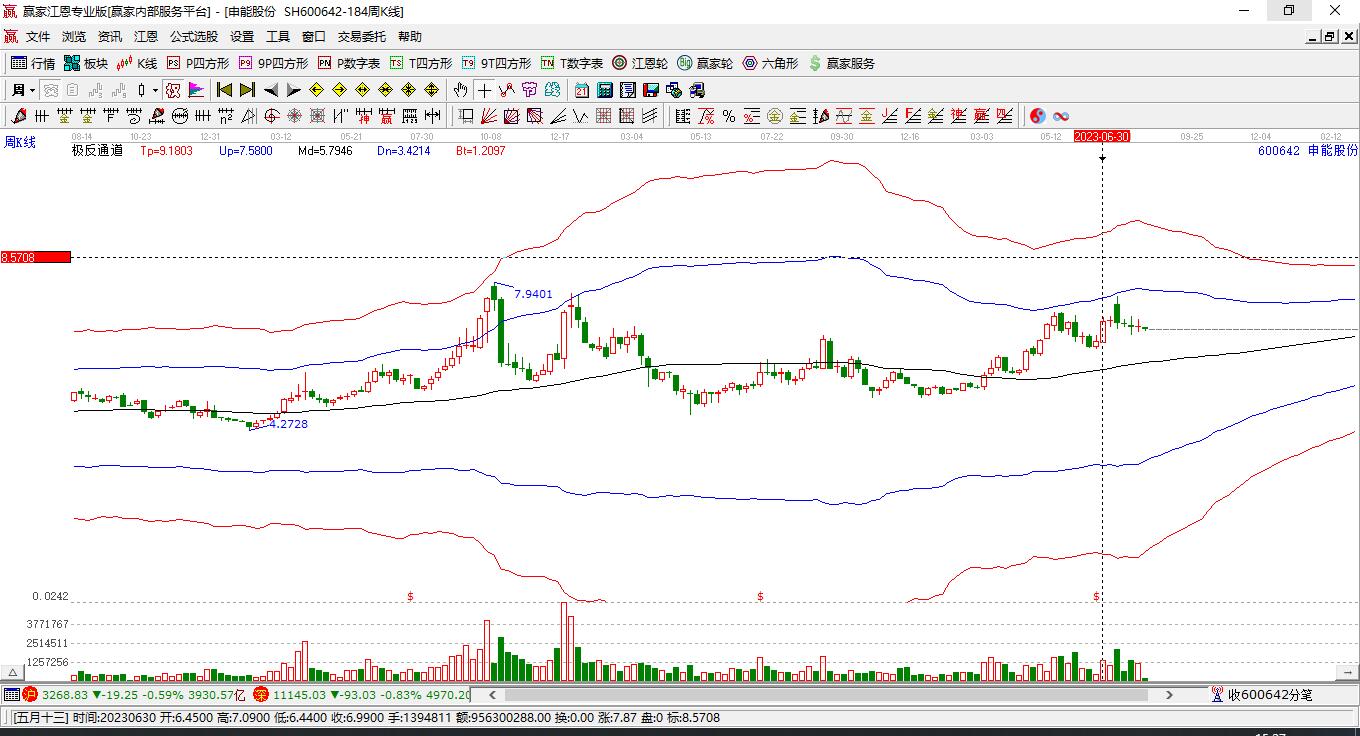Open the candlestick style dropdown arrow
Viewport: 1360px width, 736px height.
click(155, 90)
